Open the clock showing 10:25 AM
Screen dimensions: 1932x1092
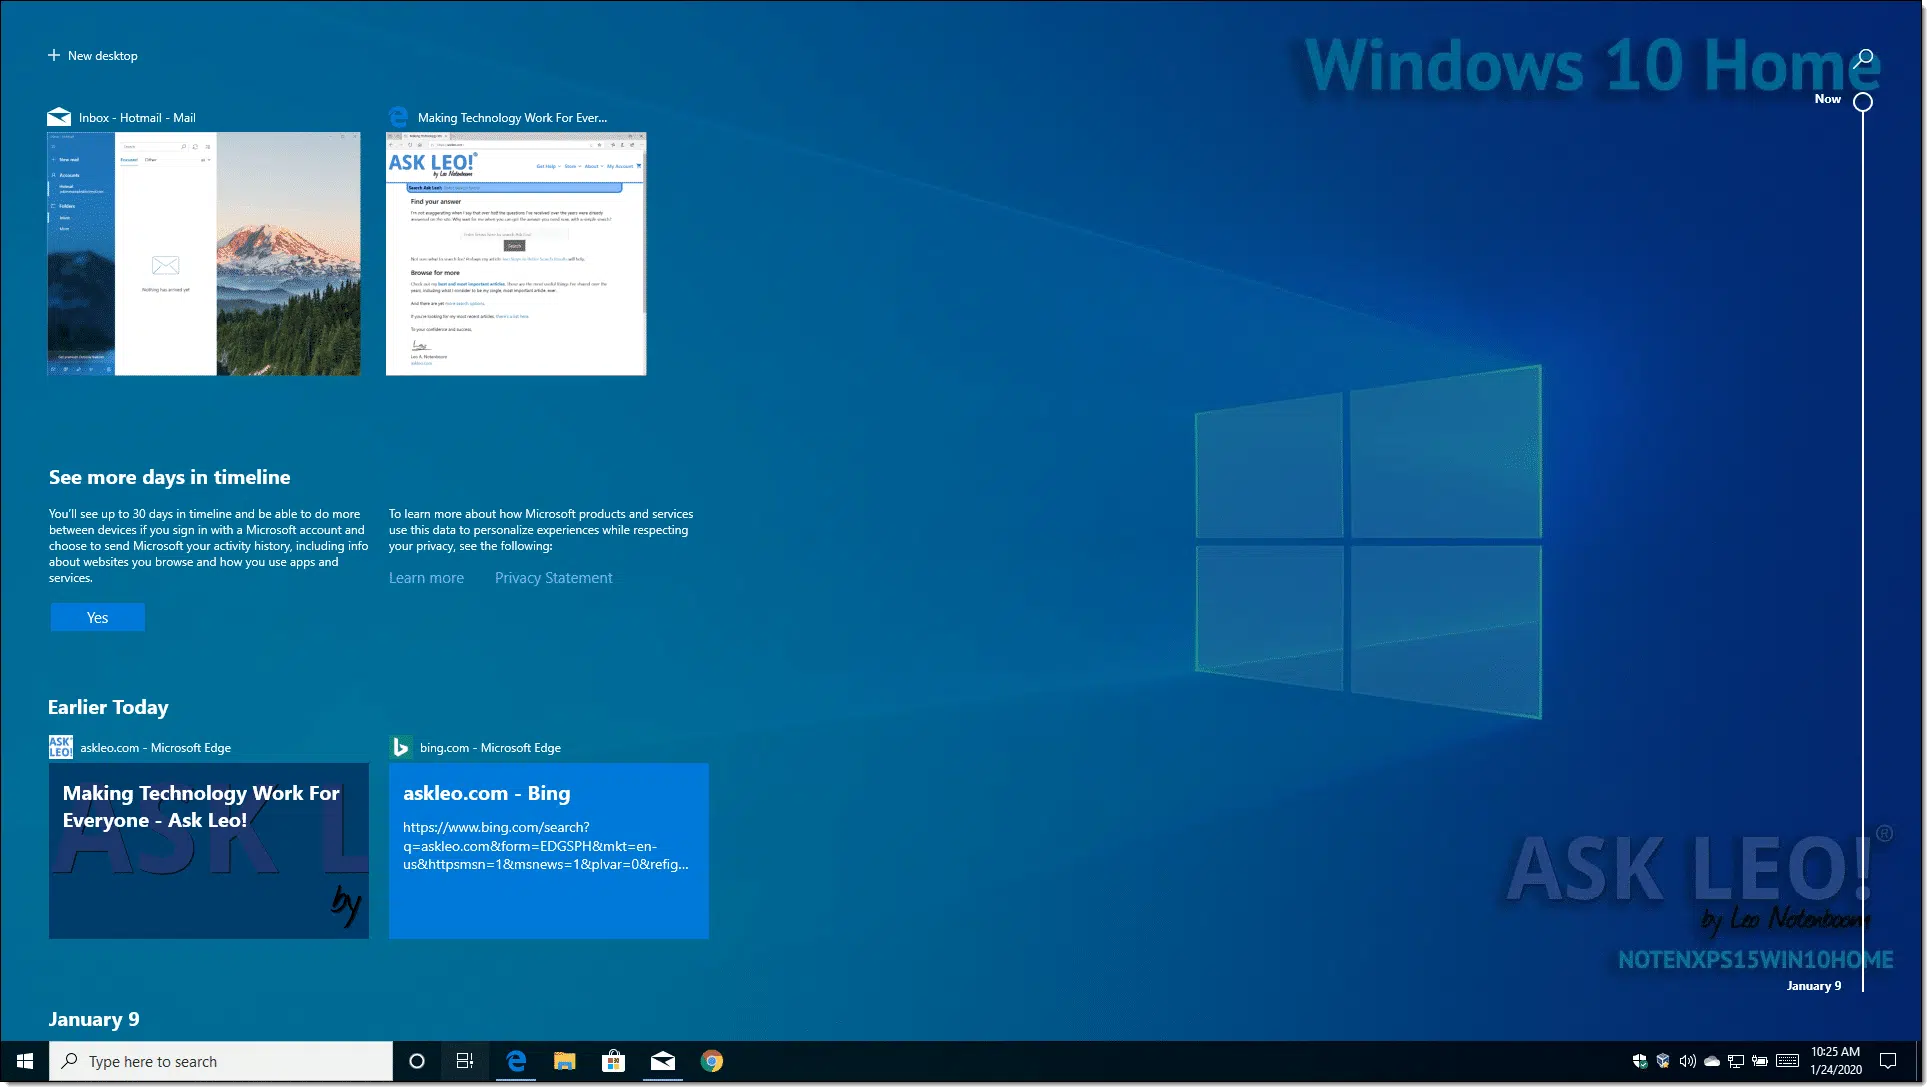coord(1835,1061)
